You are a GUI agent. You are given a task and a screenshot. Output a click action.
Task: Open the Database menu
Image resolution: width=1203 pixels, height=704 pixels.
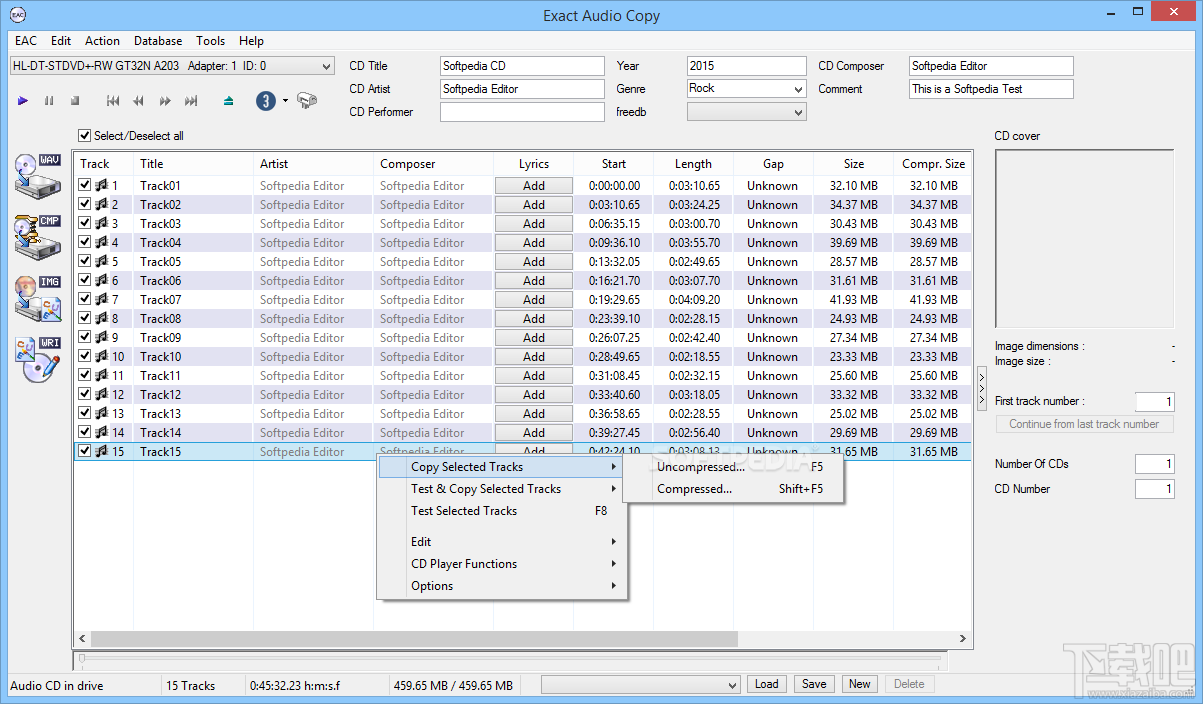tap(157, 41)
